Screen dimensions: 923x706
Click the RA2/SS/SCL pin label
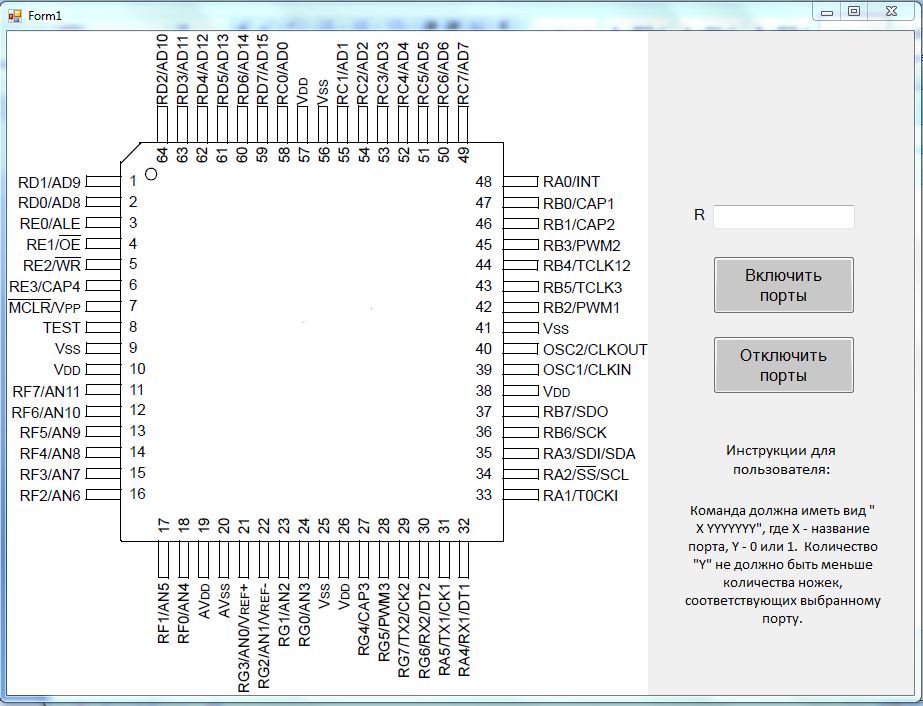click(x=586, y=475)
